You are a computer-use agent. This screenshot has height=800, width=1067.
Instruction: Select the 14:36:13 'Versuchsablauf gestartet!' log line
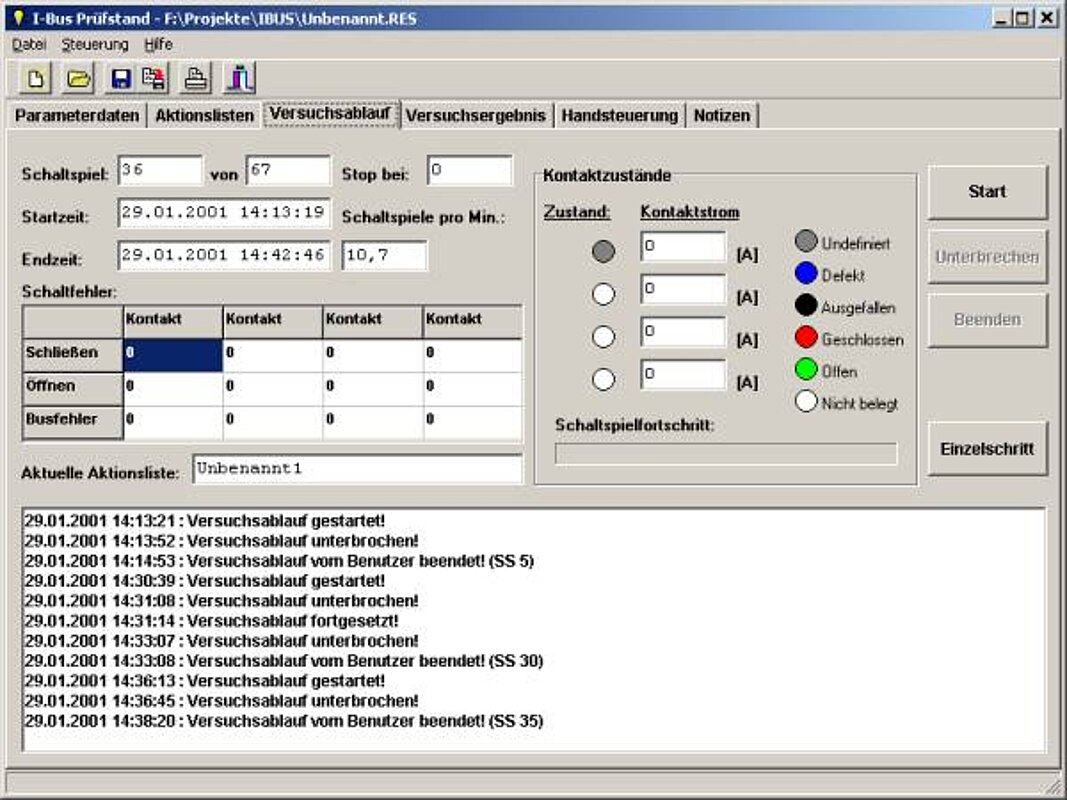tap(205, 681)
